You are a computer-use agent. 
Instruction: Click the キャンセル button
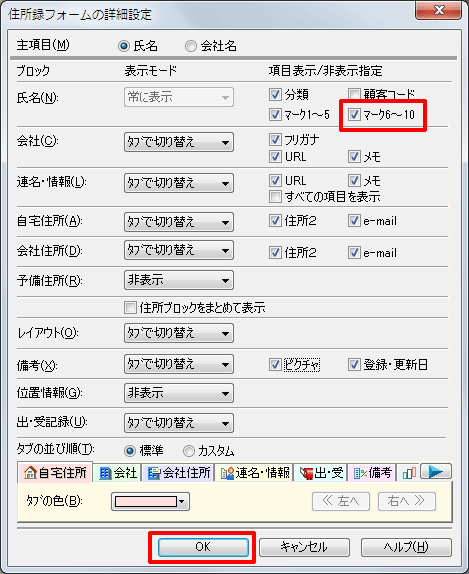(304, 547)
